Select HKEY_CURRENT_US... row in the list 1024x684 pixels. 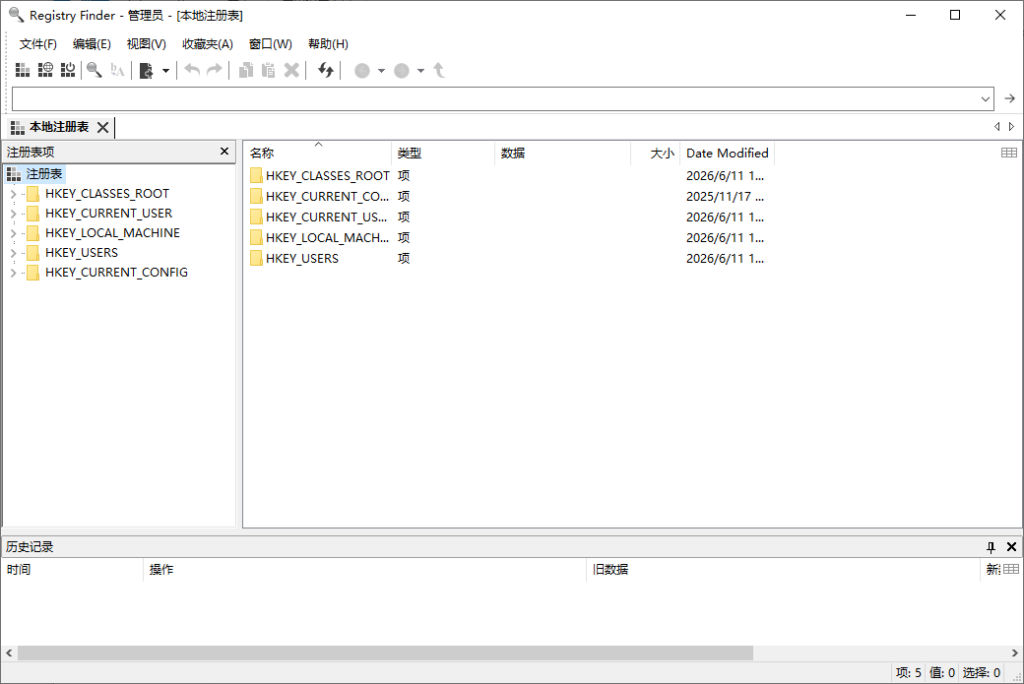507,217
